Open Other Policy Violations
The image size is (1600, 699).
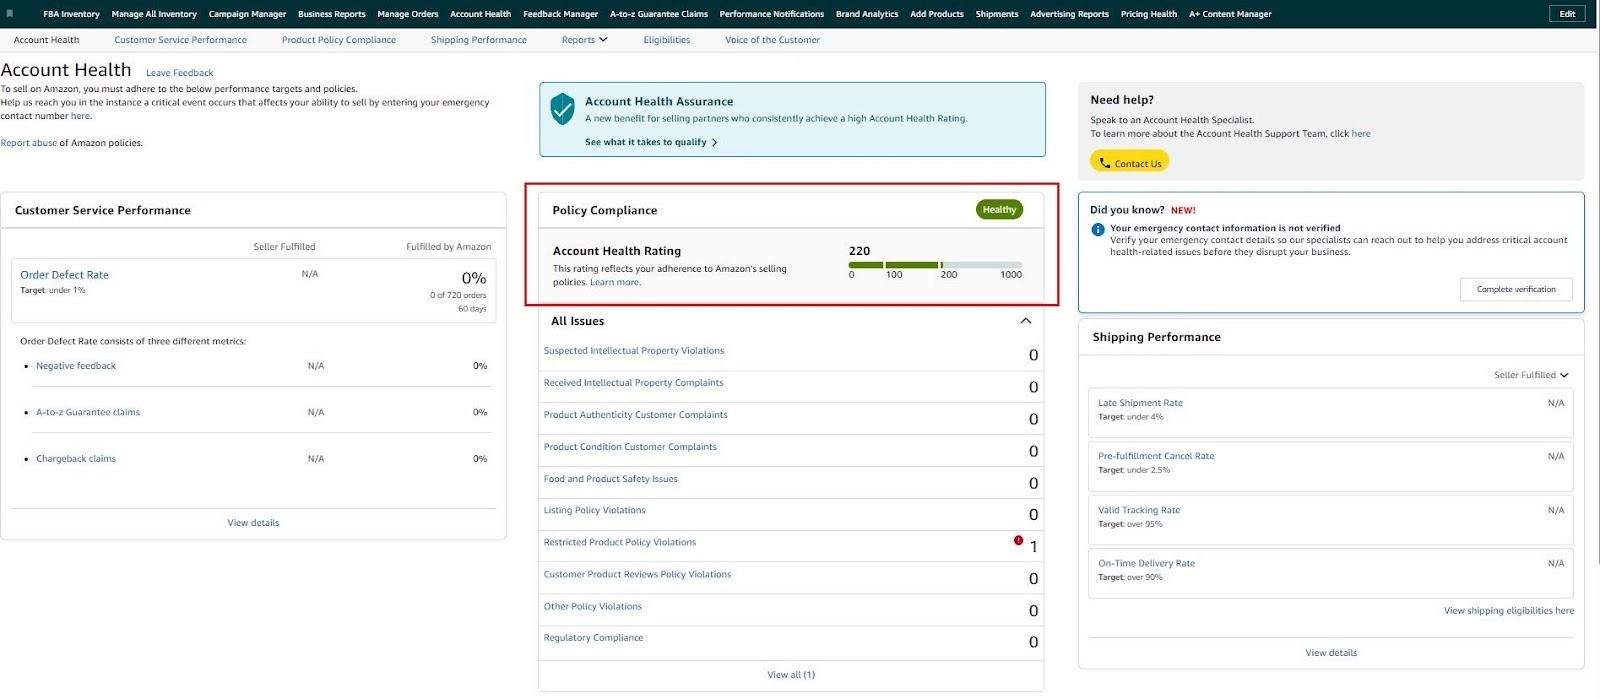click(x=593, y=606)
